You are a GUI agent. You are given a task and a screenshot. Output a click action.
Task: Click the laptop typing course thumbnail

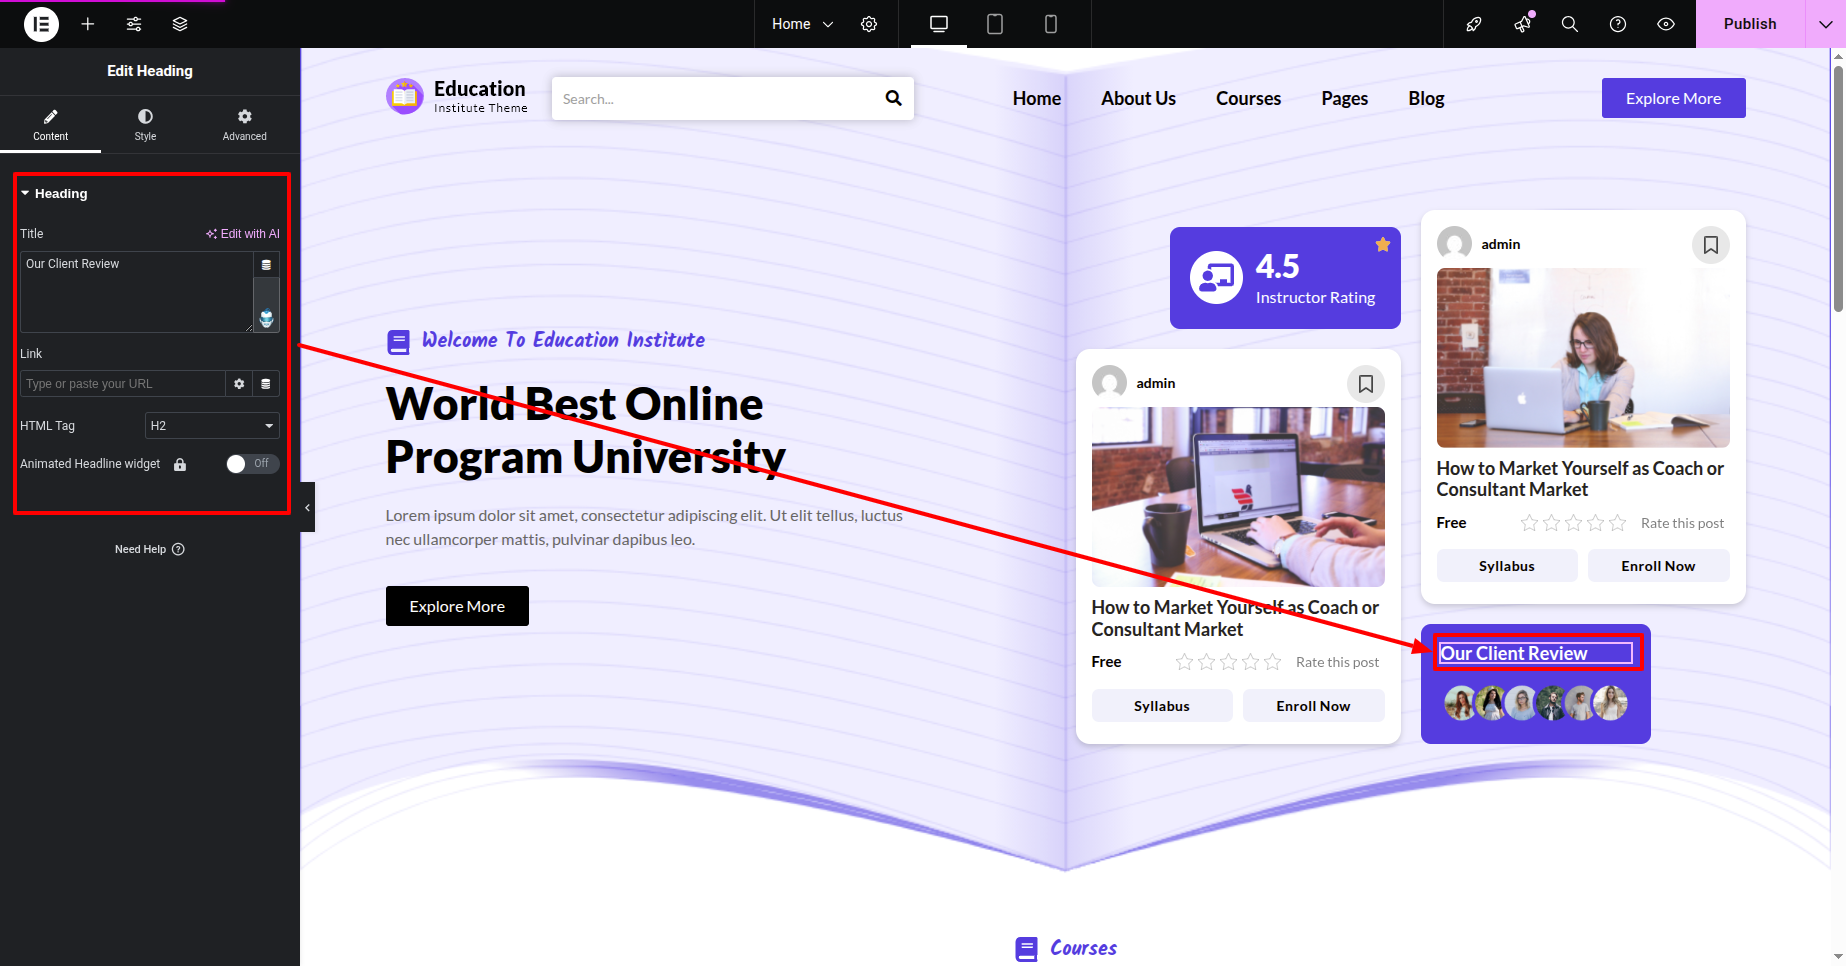(x=1238, y=497)
